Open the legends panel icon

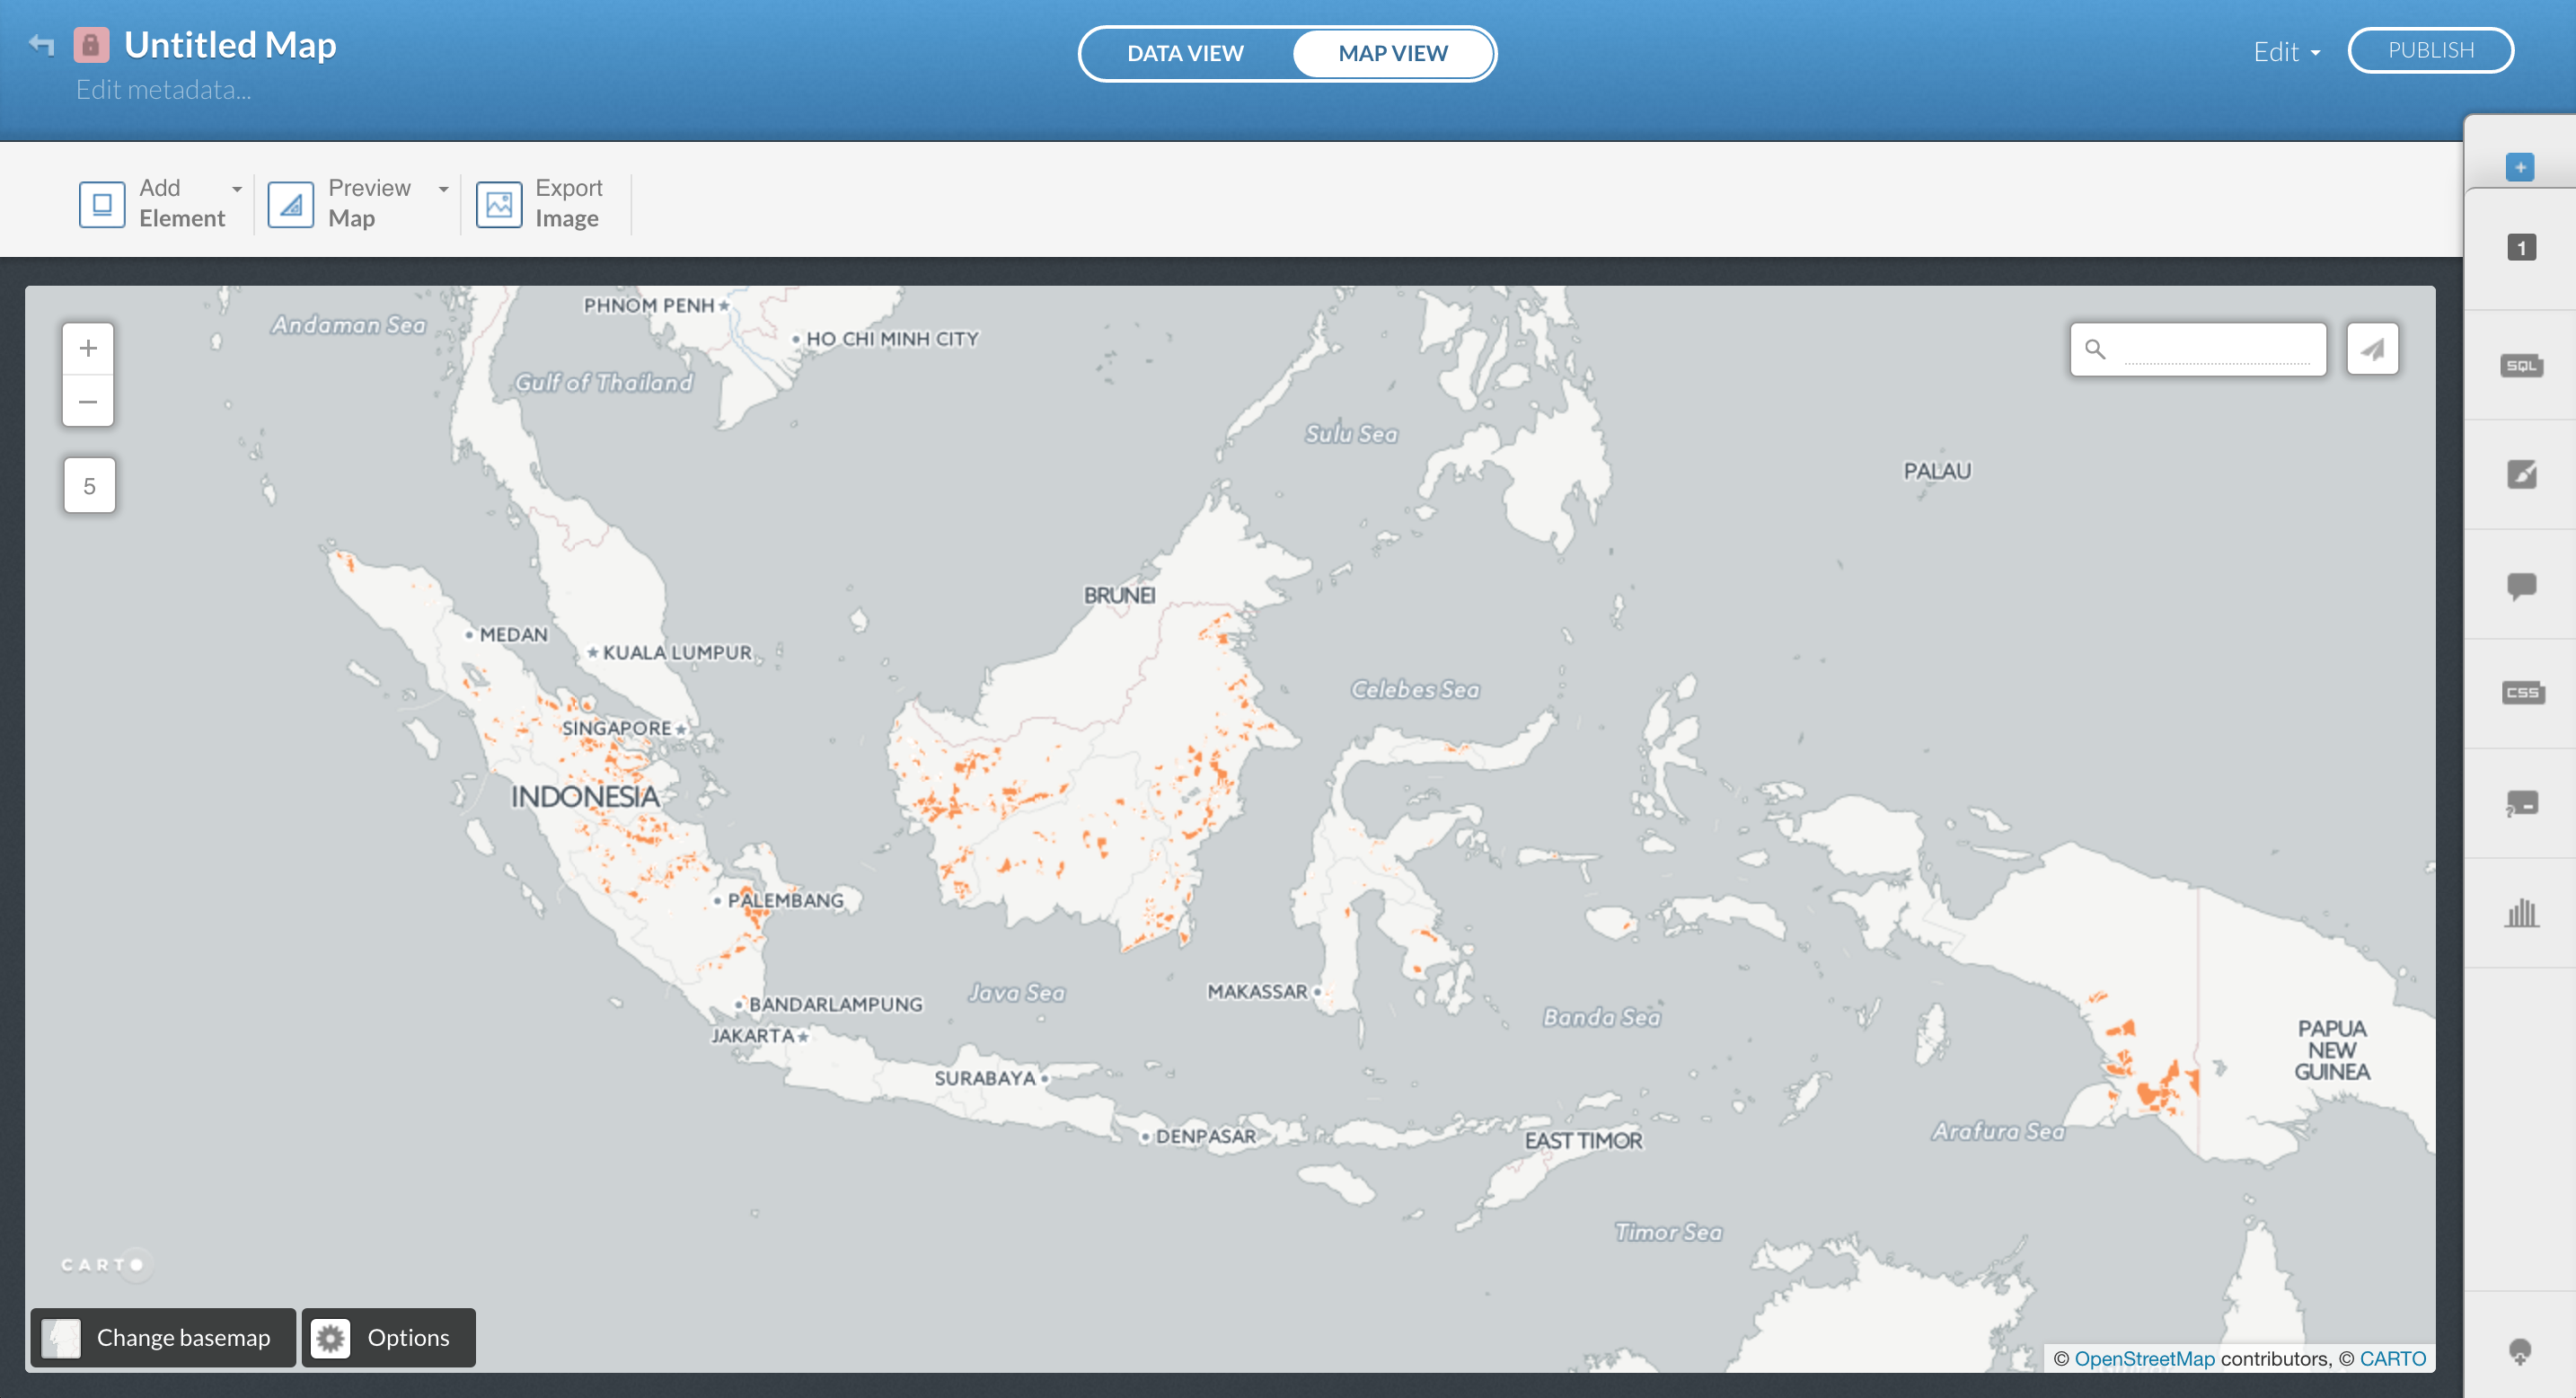(2522, 803)
